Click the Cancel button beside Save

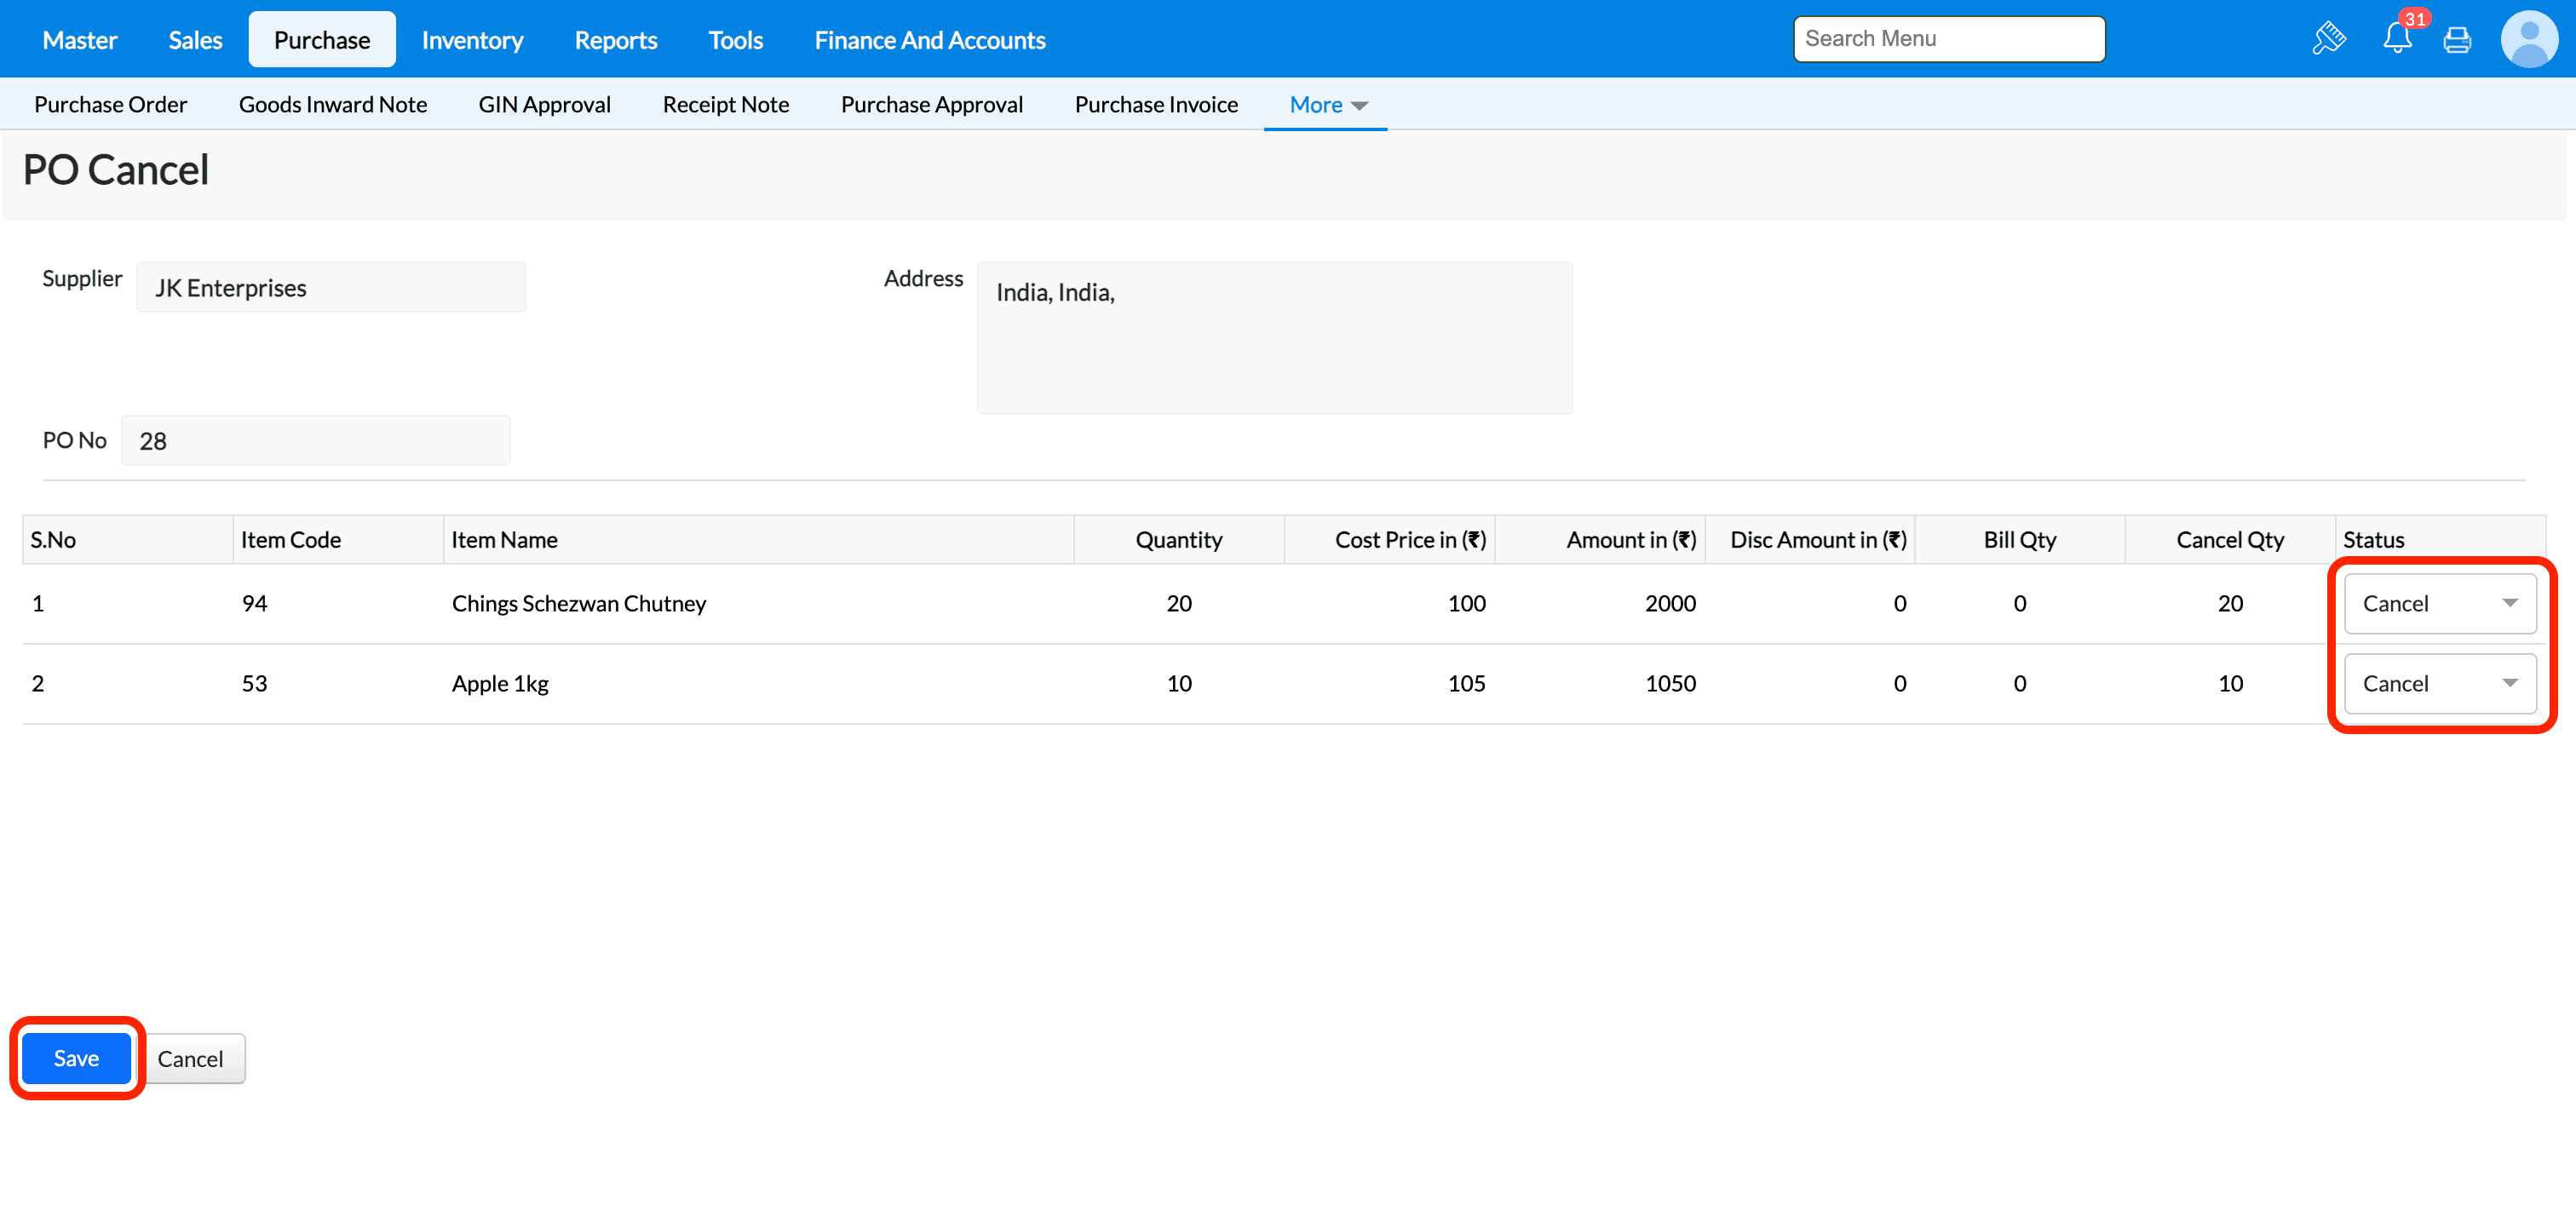[190, 1058]
